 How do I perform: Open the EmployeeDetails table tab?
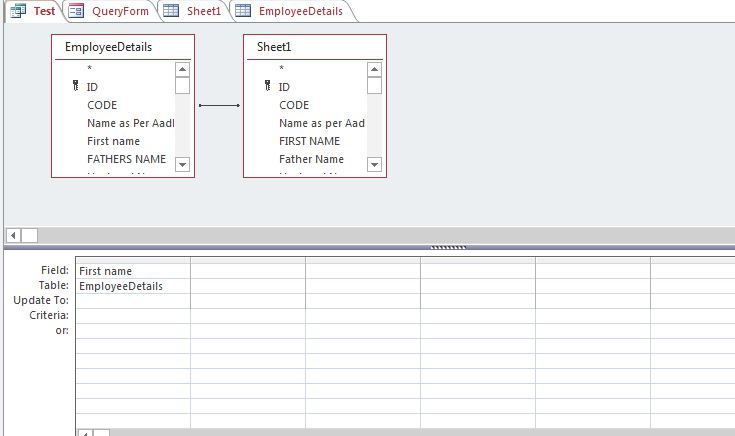291,11
